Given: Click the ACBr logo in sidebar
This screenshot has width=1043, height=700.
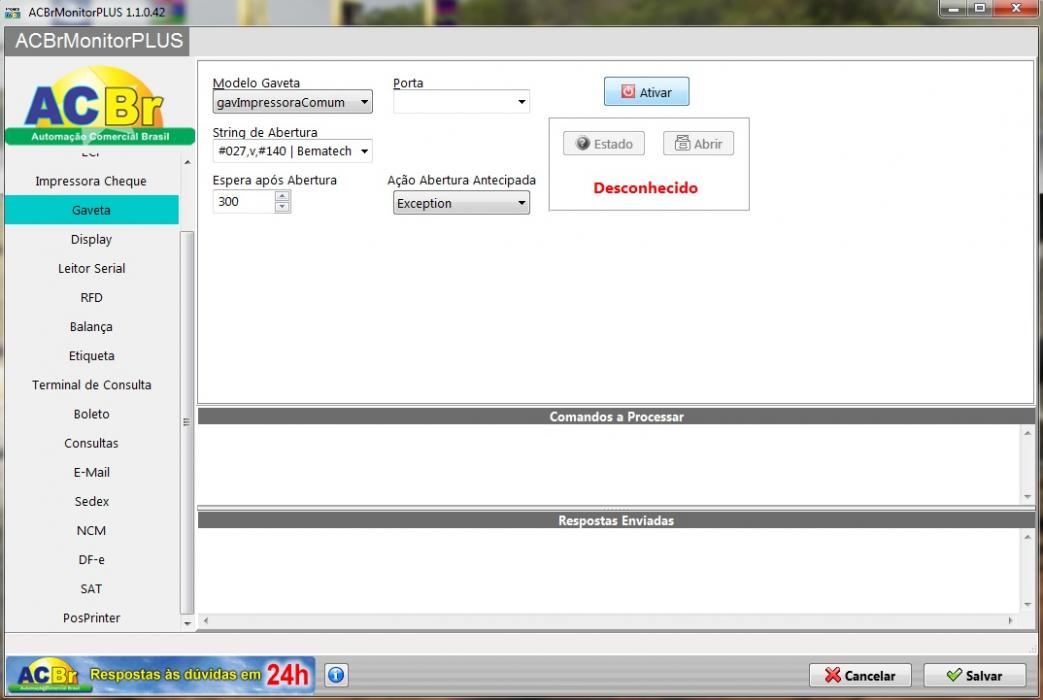Looking at the screenshot, I should point(99,105).
